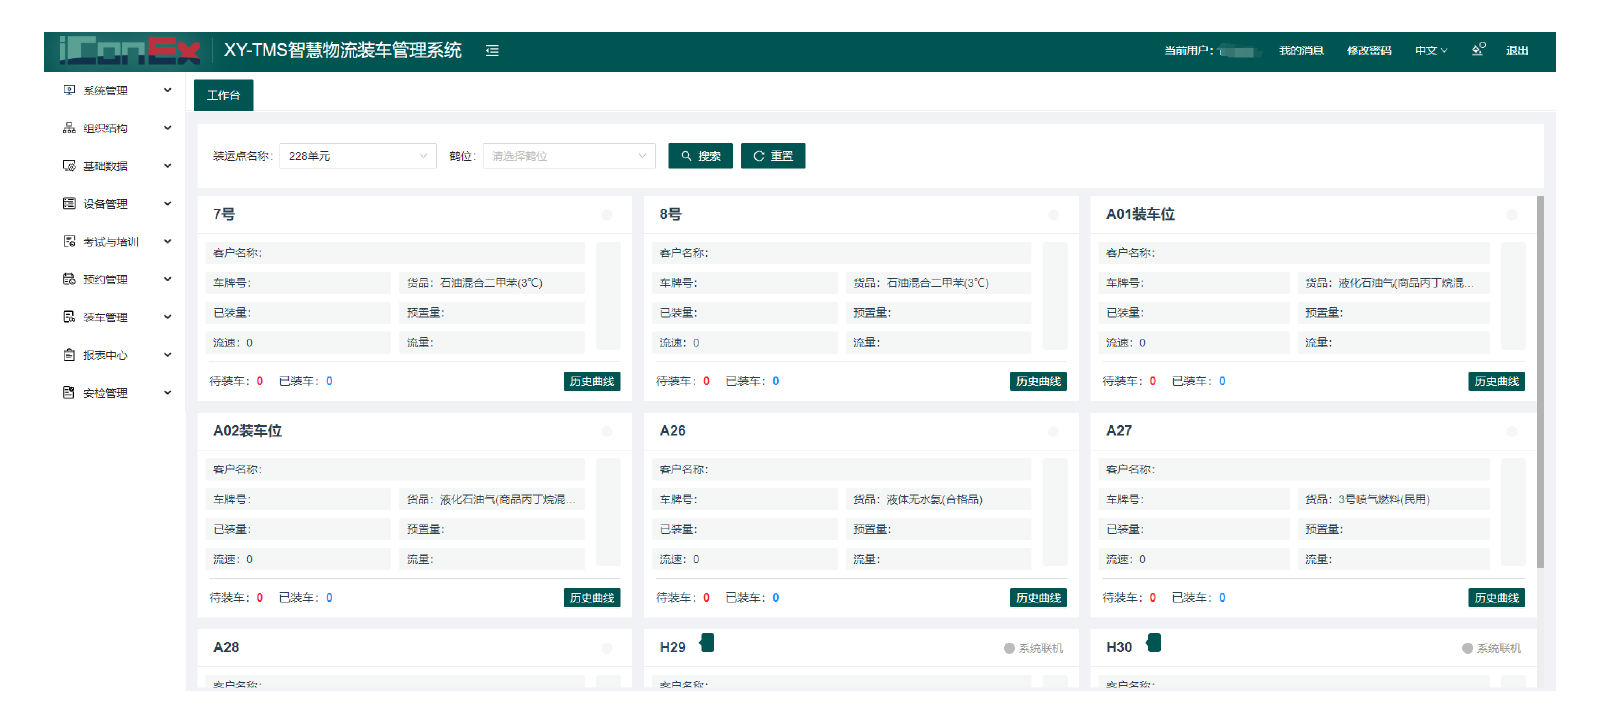
Task: Click the 重置 reset button
Action: point(773,156)
